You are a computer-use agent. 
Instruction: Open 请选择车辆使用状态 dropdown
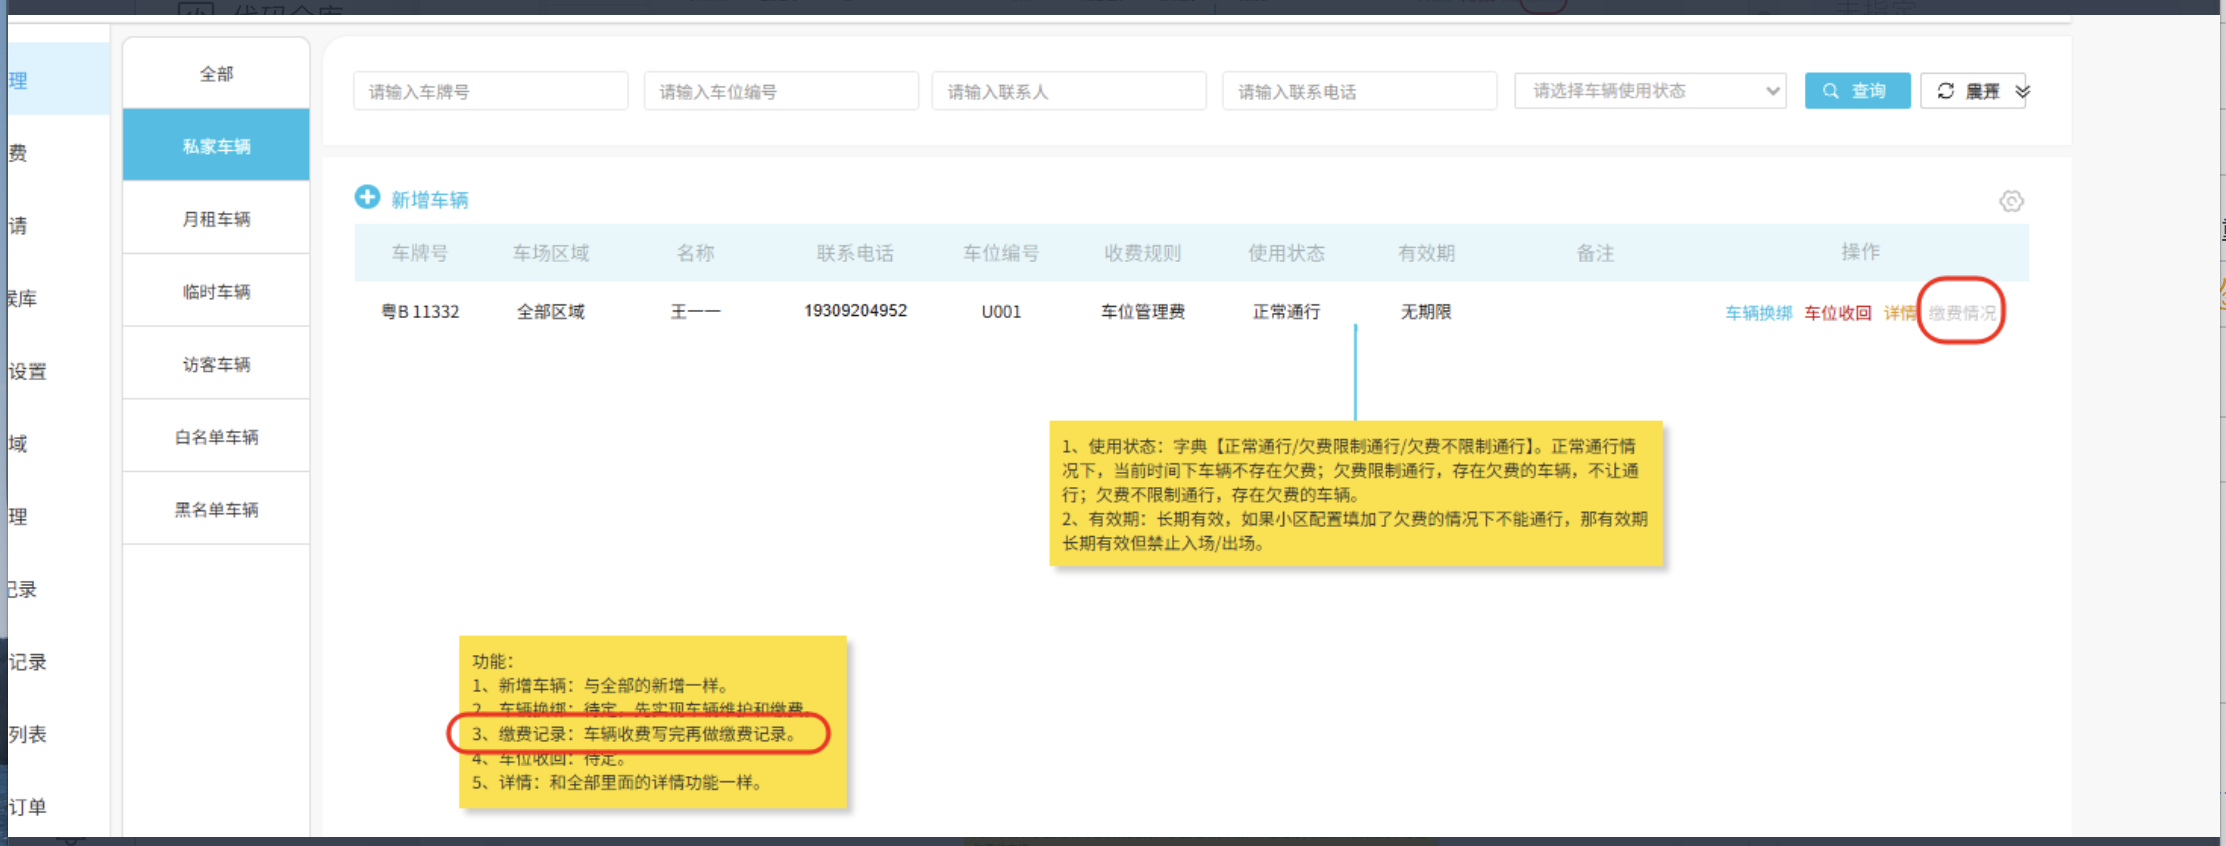coord(1650,91)
